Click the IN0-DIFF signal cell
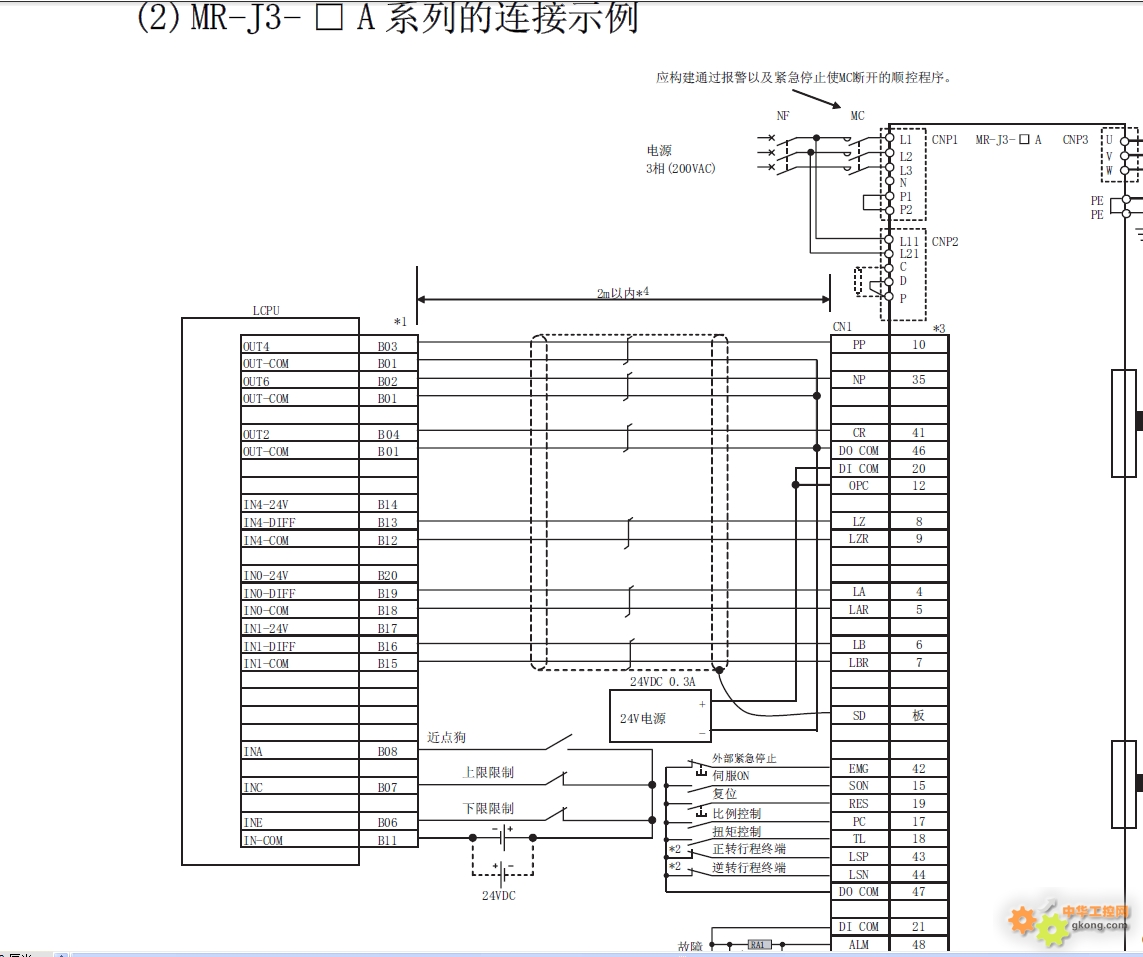The height and width of the screenshot is (957, 1143). [x=300, y=593]
